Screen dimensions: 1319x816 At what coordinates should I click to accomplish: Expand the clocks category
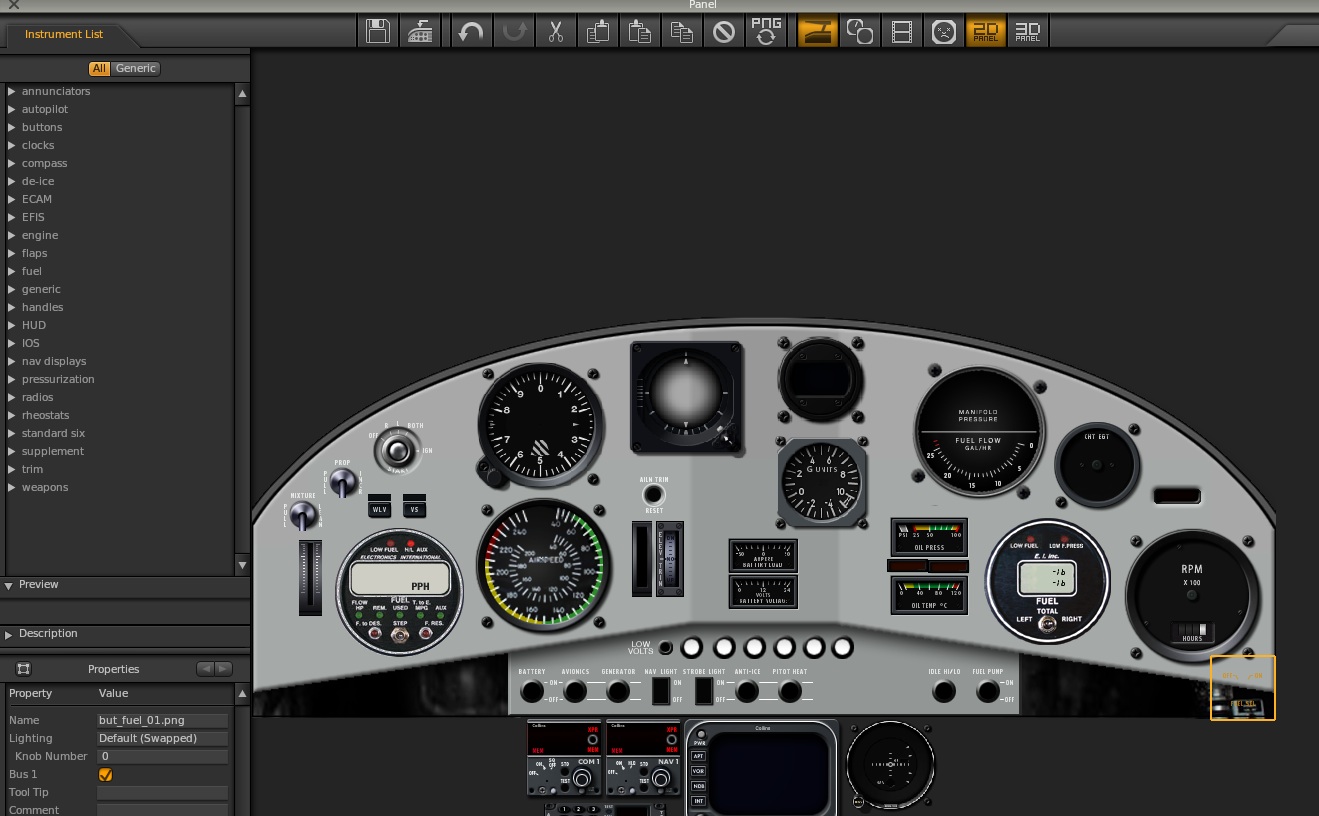click(12, 145)
